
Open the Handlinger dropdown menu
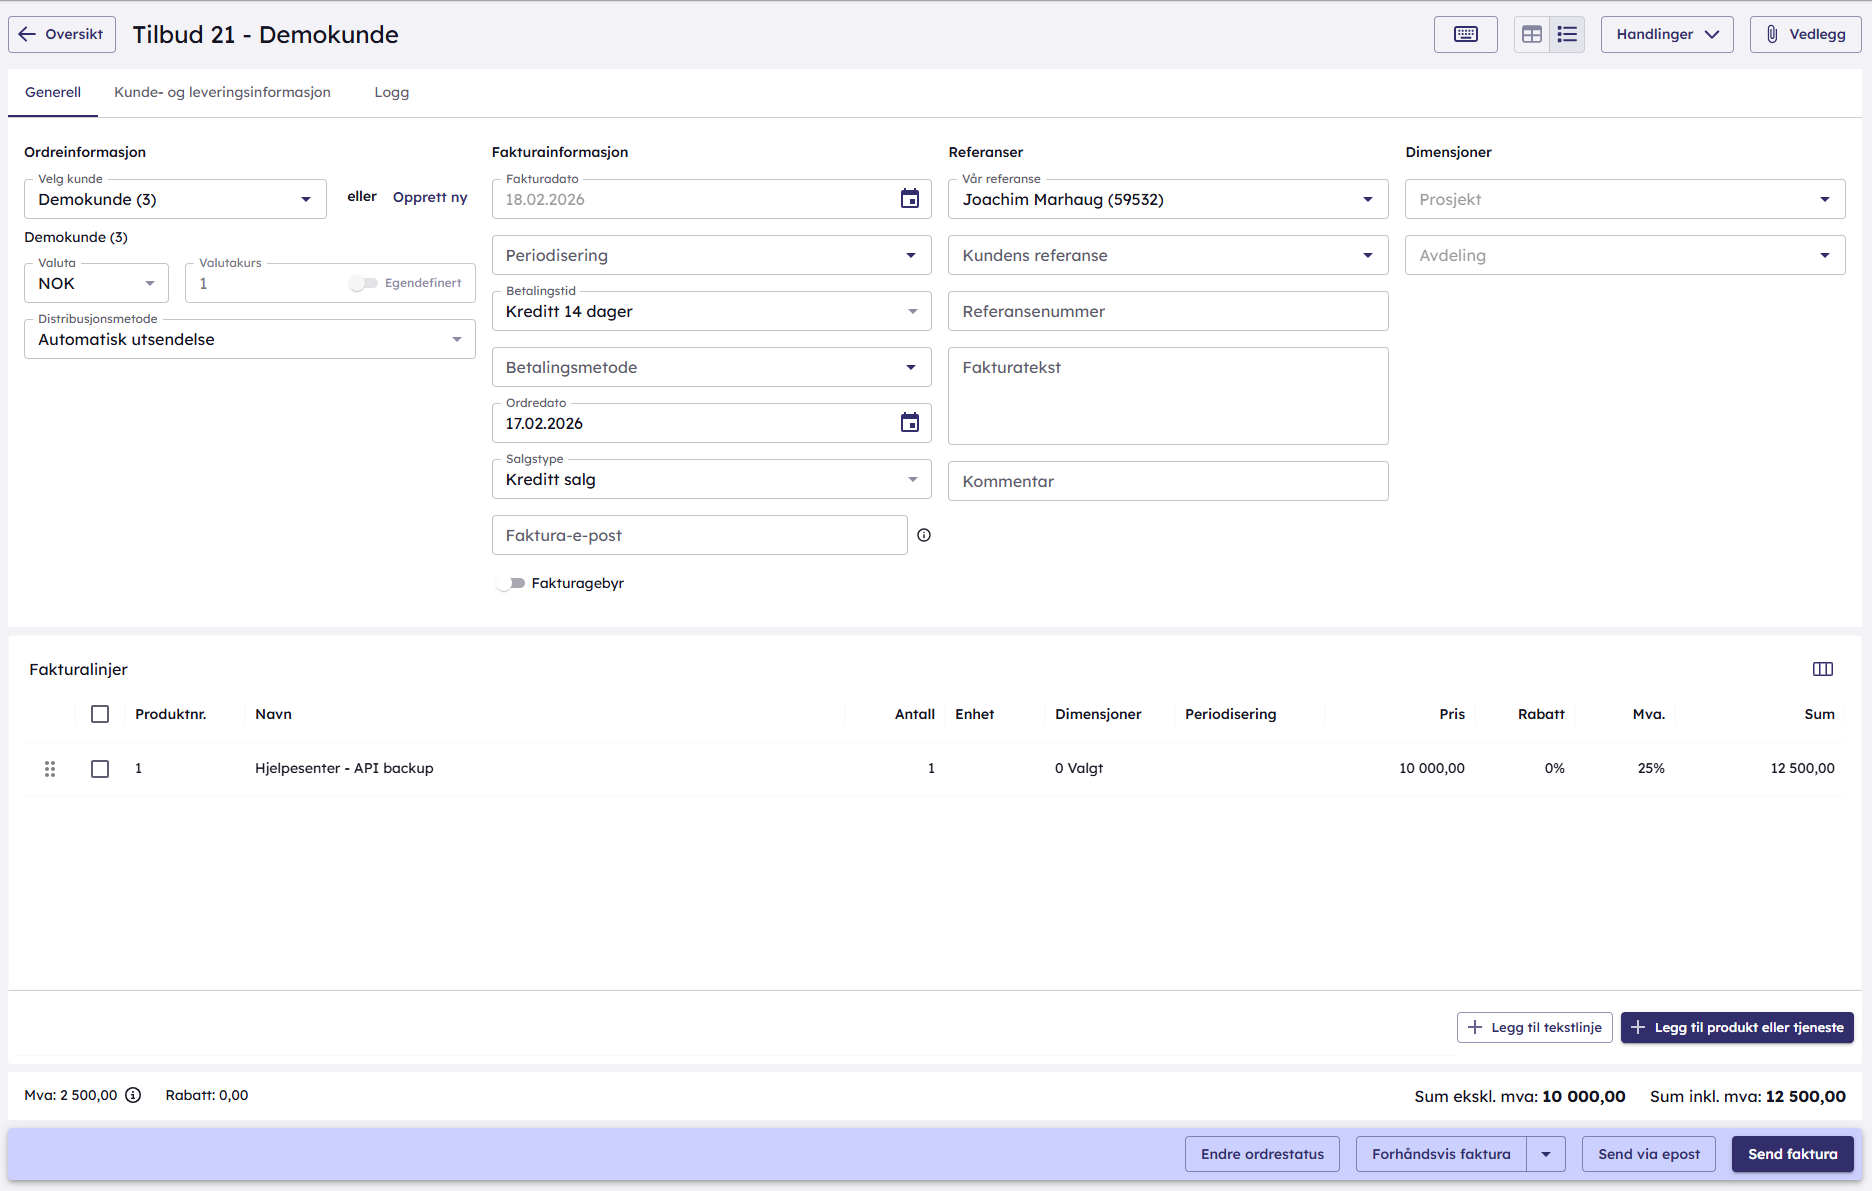pos(1666,34)
